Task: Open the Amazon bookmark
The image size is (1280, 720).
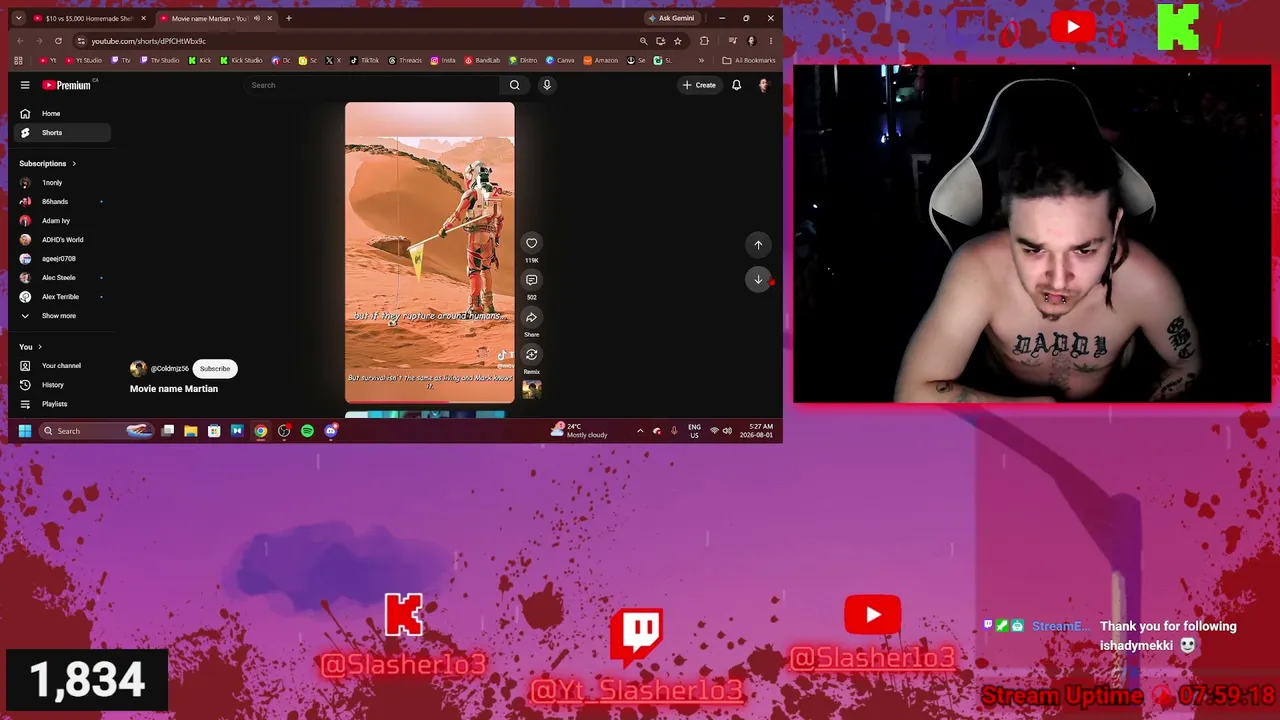Action: click(601, 60)
